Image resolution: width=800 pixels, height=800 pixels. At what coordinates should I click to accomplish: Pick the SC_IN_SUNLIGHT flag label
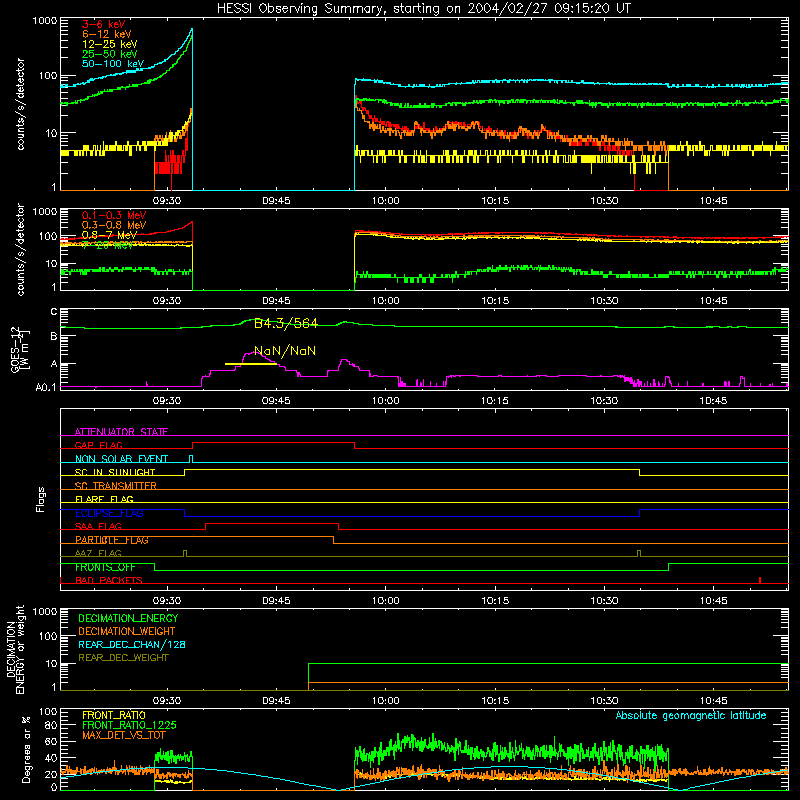pyautogui.click(x=115, y=472)
